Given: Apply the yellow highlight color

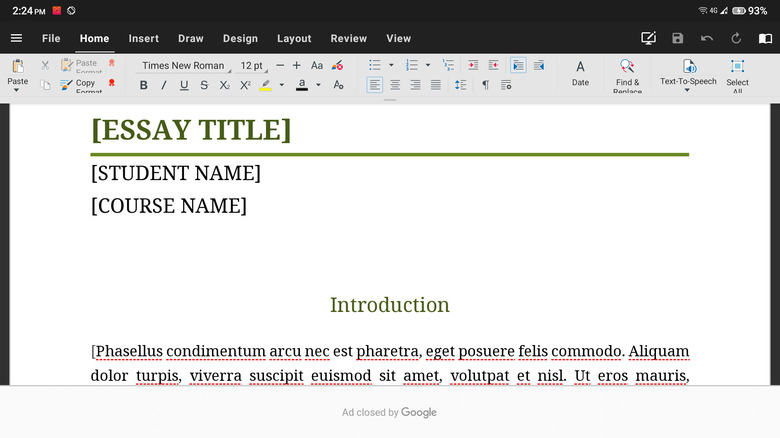Looking at the screenshot, I should 266,85.
